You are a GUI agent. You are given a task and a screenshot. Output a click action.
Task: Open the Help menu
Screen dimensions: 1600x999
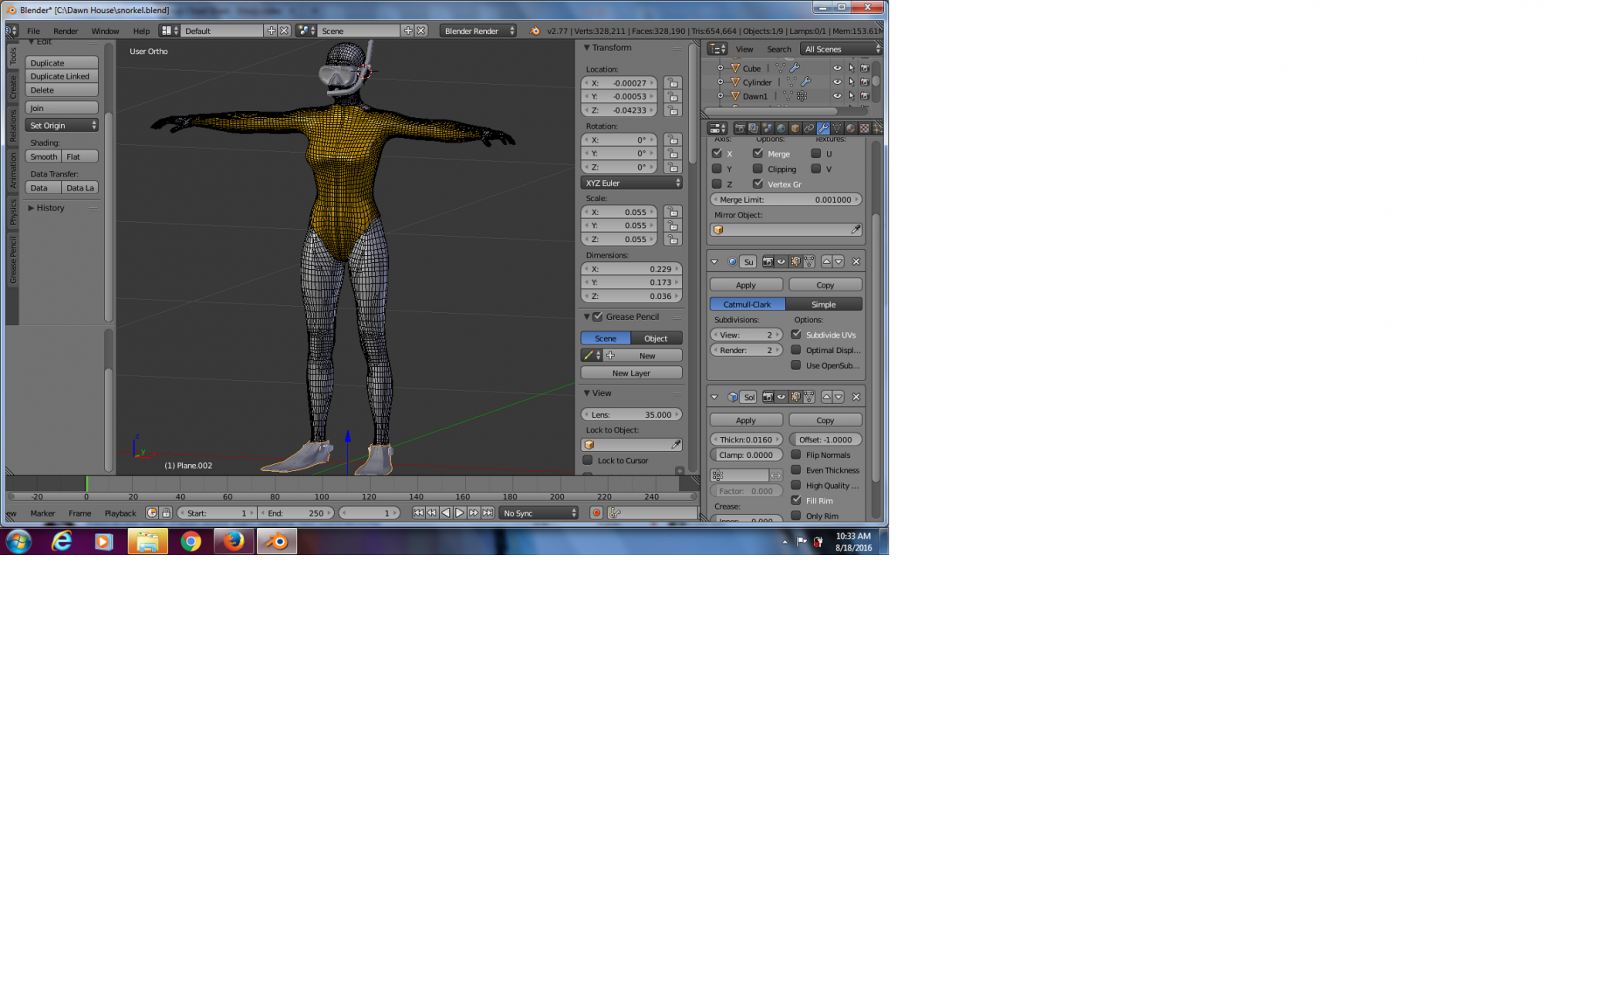click(x=141, y=31)
